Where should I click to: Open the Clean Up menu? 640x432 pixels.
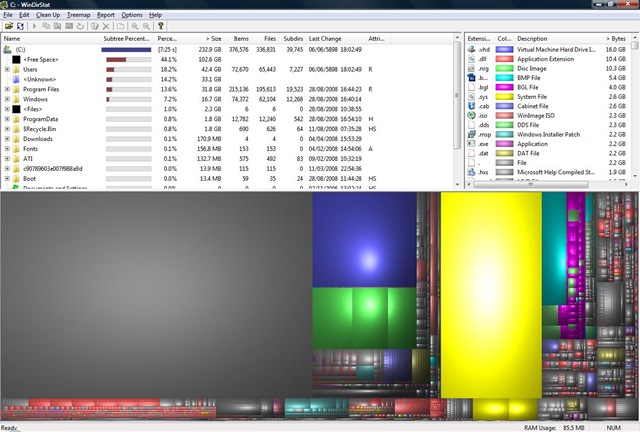pyautogui.click(x=48, y=16)
